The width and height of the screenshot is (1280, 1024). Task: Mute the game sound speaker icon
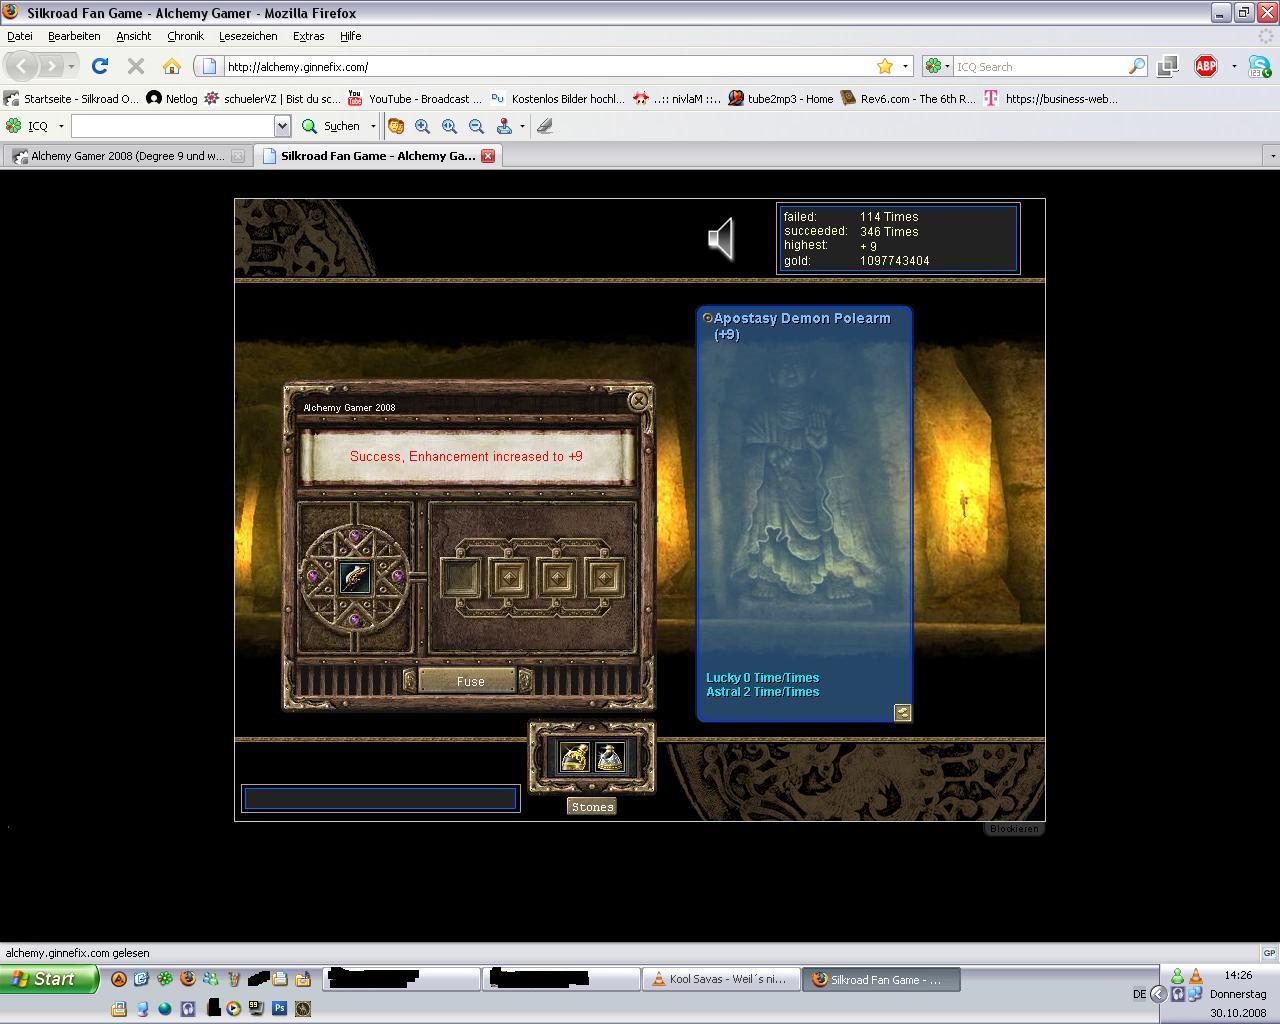coord(721,239)
